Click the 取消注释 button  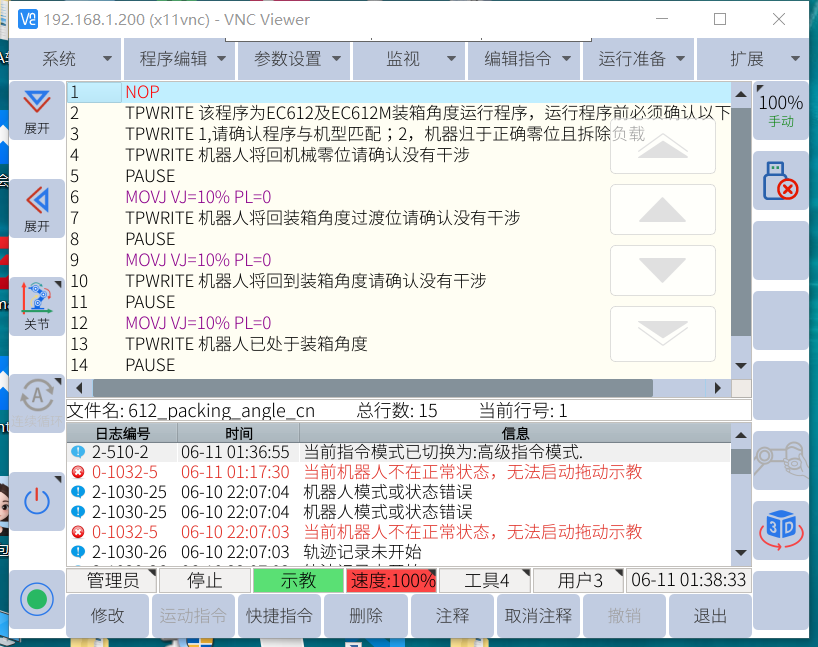(x=538, y=616)
